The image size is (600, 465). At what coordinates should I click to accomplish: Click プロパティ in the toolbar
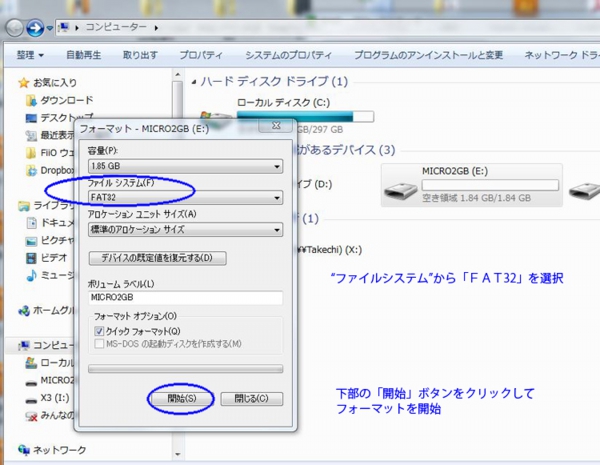[x=200, y=54]
